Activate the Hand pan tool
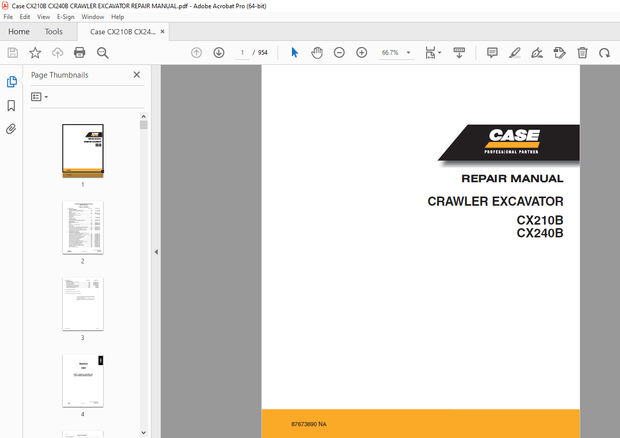 317,53
